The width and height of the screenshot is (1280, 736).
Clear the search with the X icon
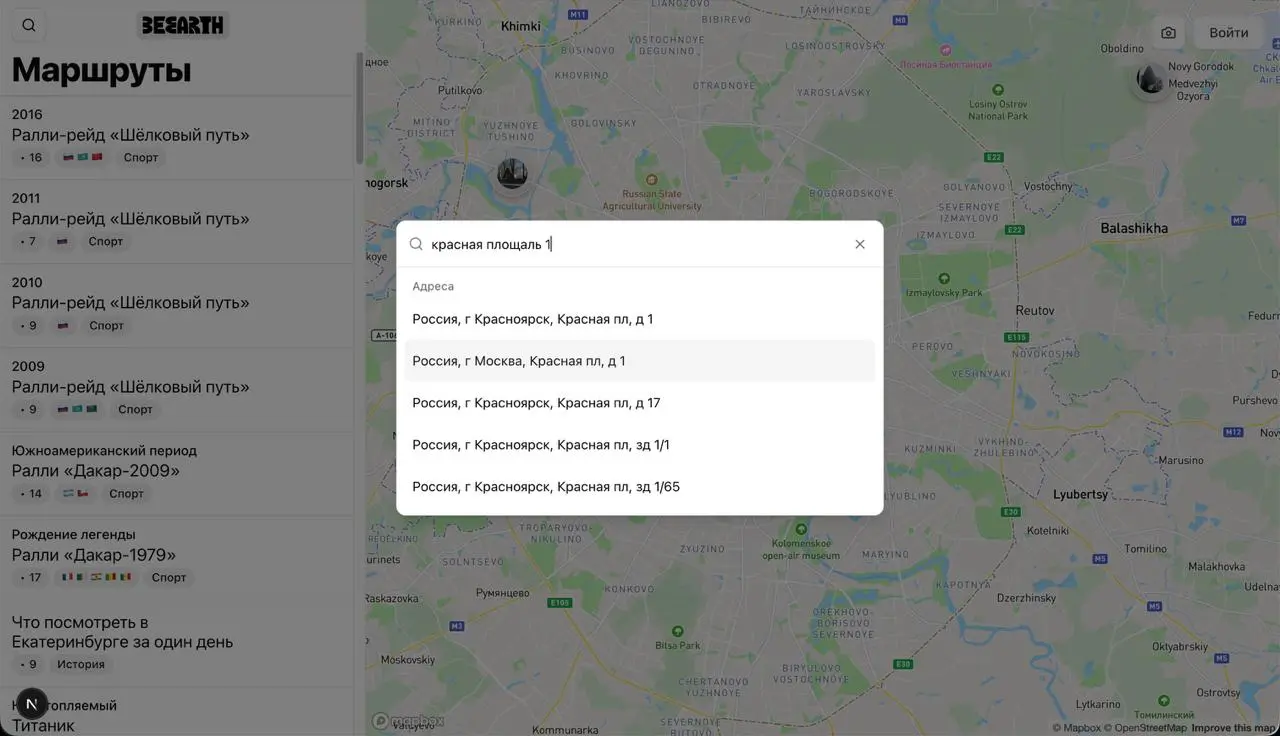860,244
